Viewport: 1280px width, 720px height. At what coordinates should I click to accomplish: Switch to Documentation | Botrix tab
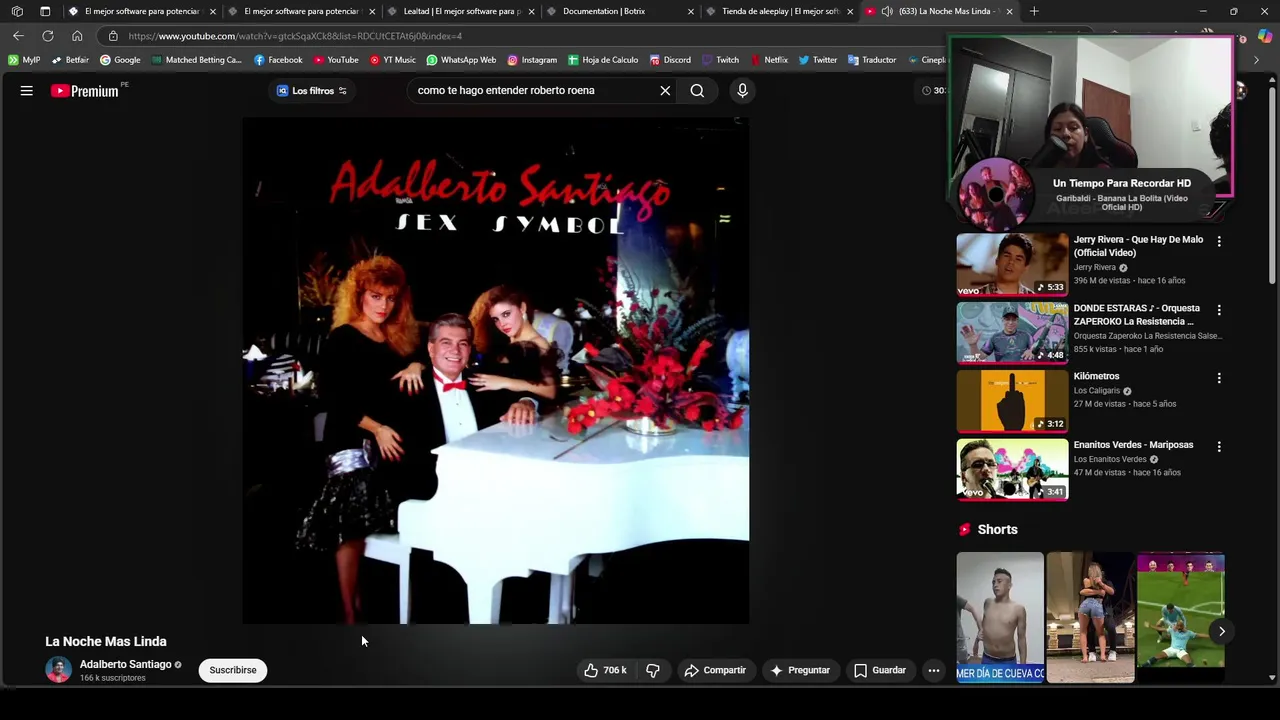coord(620,11)
